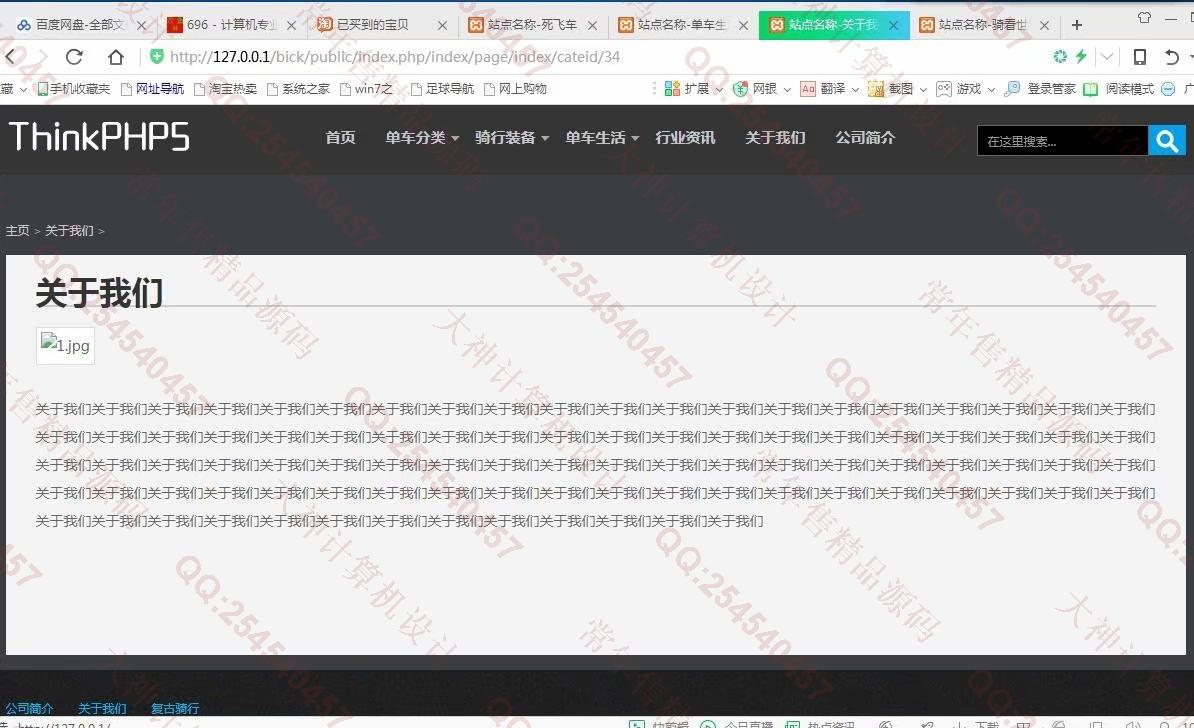This screenshot has height=728, width=1194.
Task: Click 主页 in the breadcrumb
Action: pos(18,230)
